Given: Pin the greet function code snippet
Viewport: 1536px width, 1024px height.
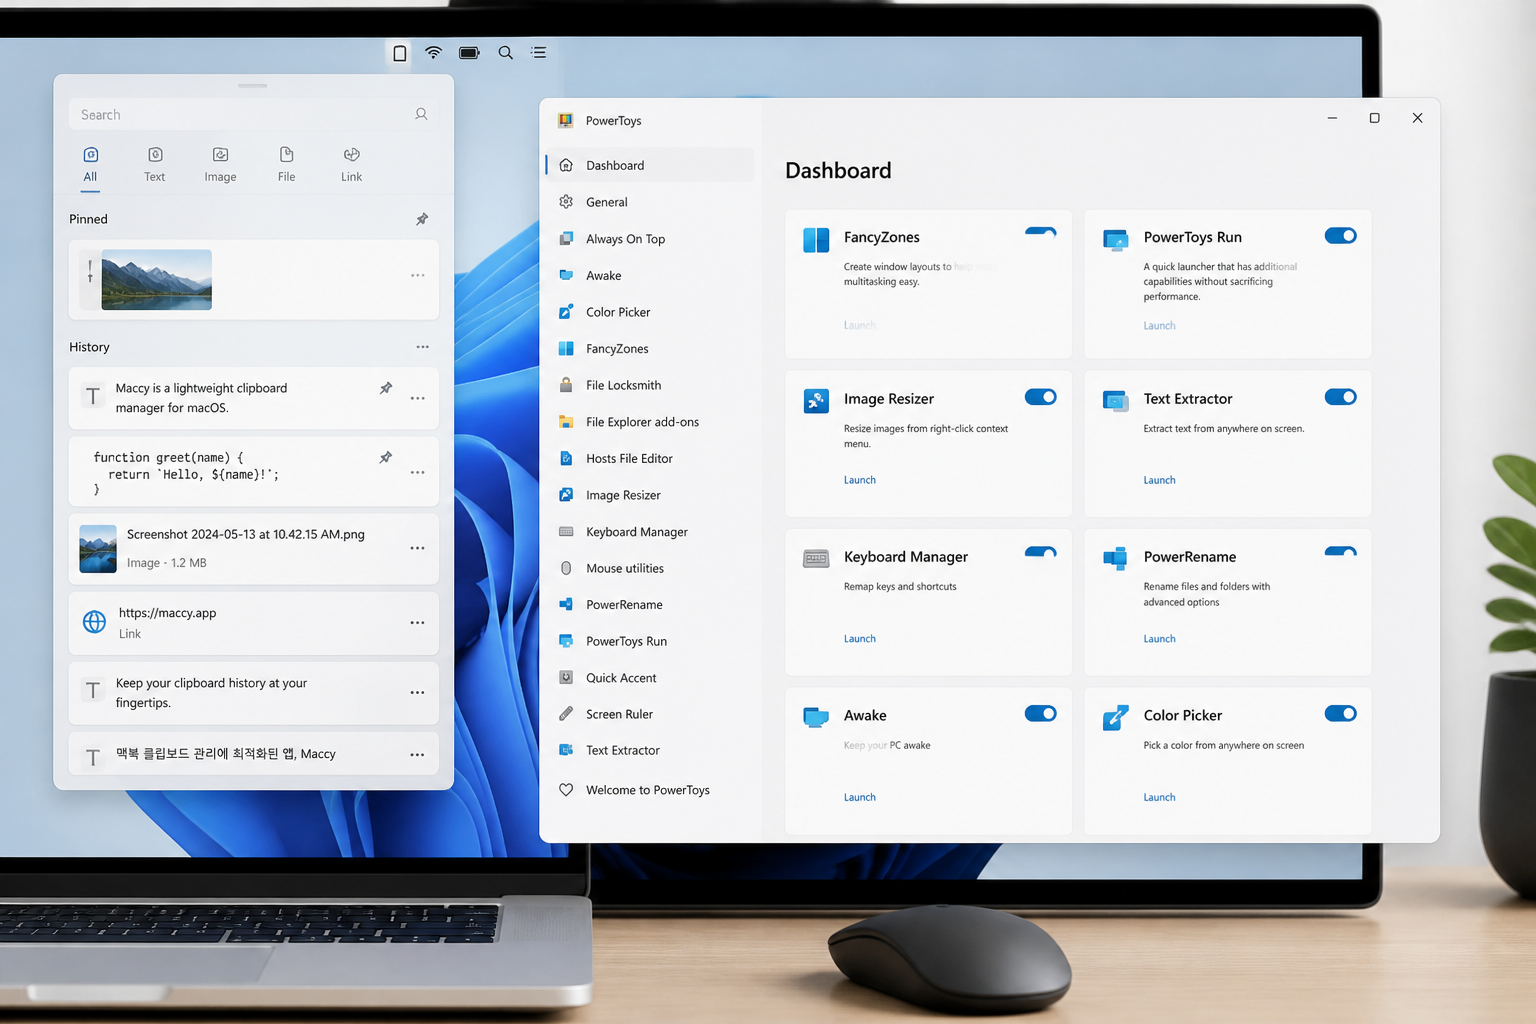Looking at the screenshot, I should point(386,457).
